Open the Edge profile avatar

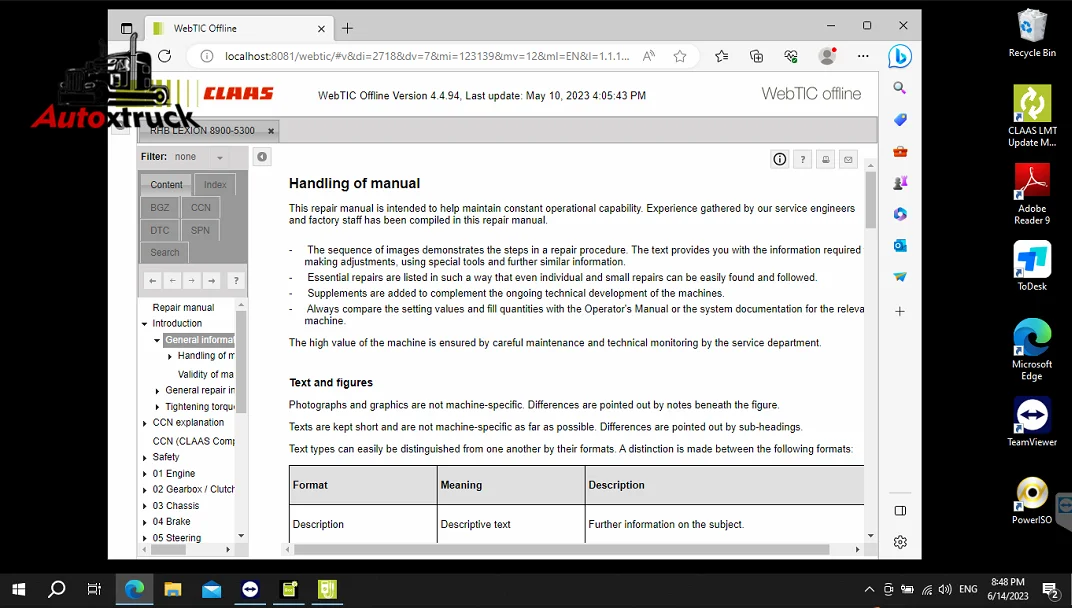(827, 56)
